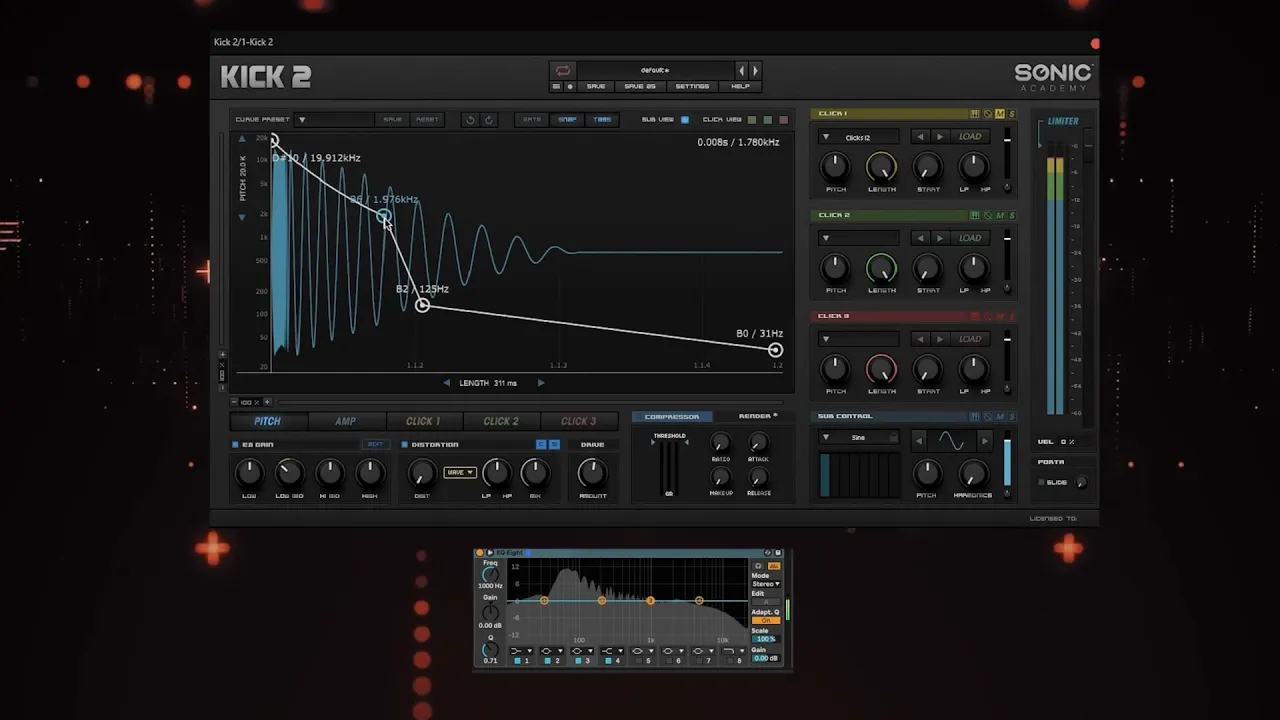Click the Click 1 level slider
The width and height of the screenshot is (1280, 720).
(x=1007, y=153)
